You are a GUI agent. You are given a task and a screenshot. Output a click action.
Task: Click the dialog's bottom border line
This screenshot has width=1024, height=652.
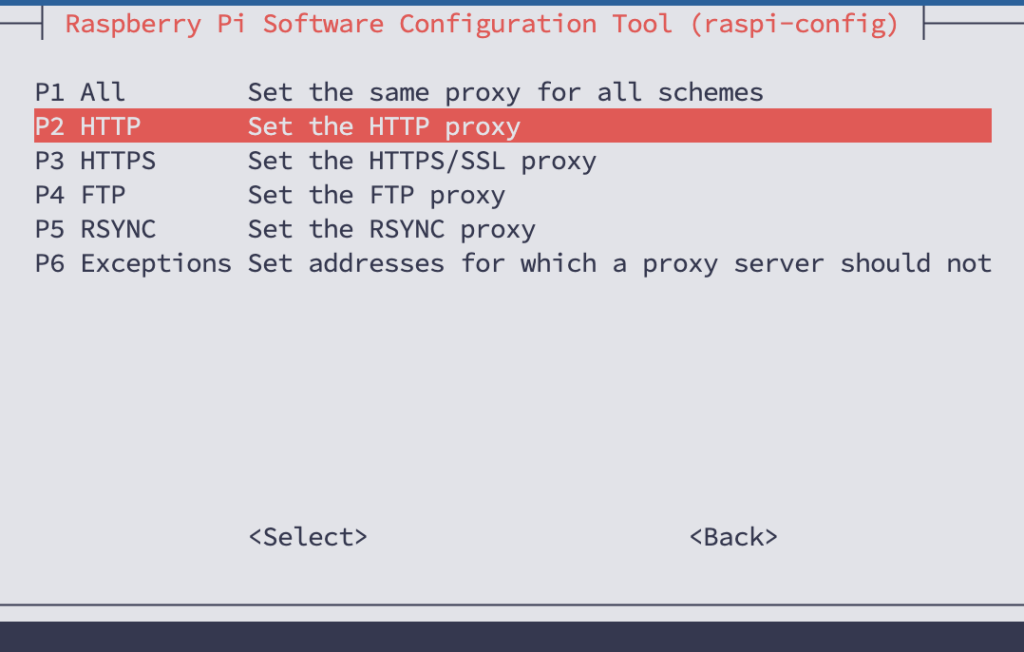pyautogui.click(x=512, y=603)
